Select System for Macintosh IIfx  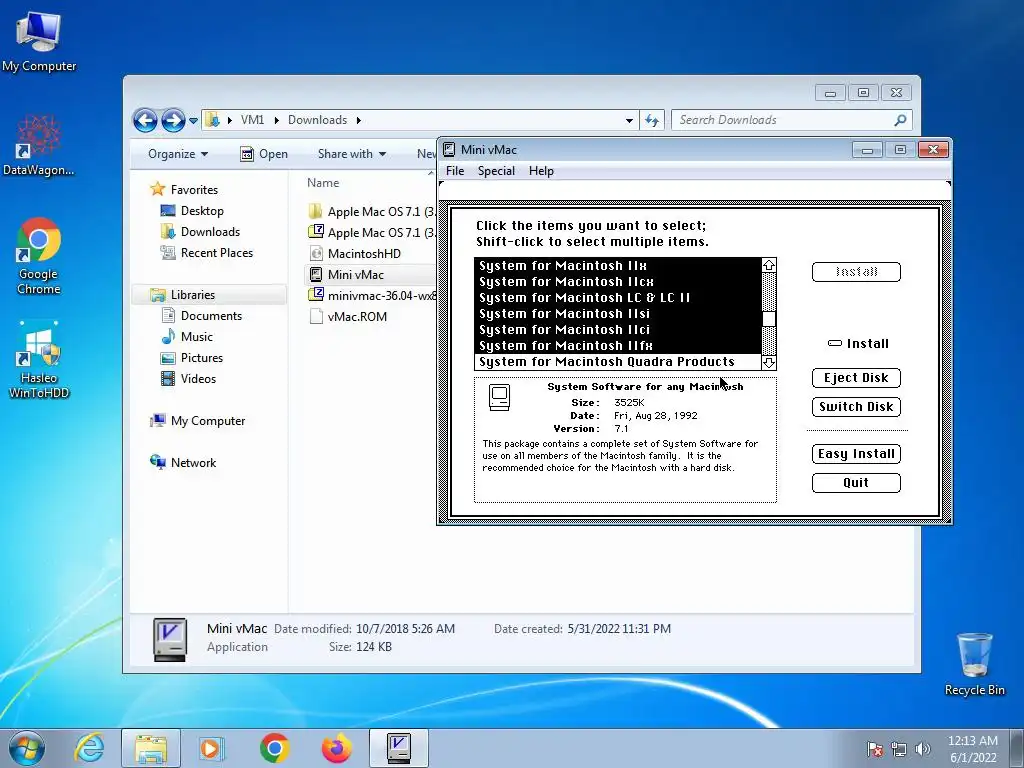(618, 345)
